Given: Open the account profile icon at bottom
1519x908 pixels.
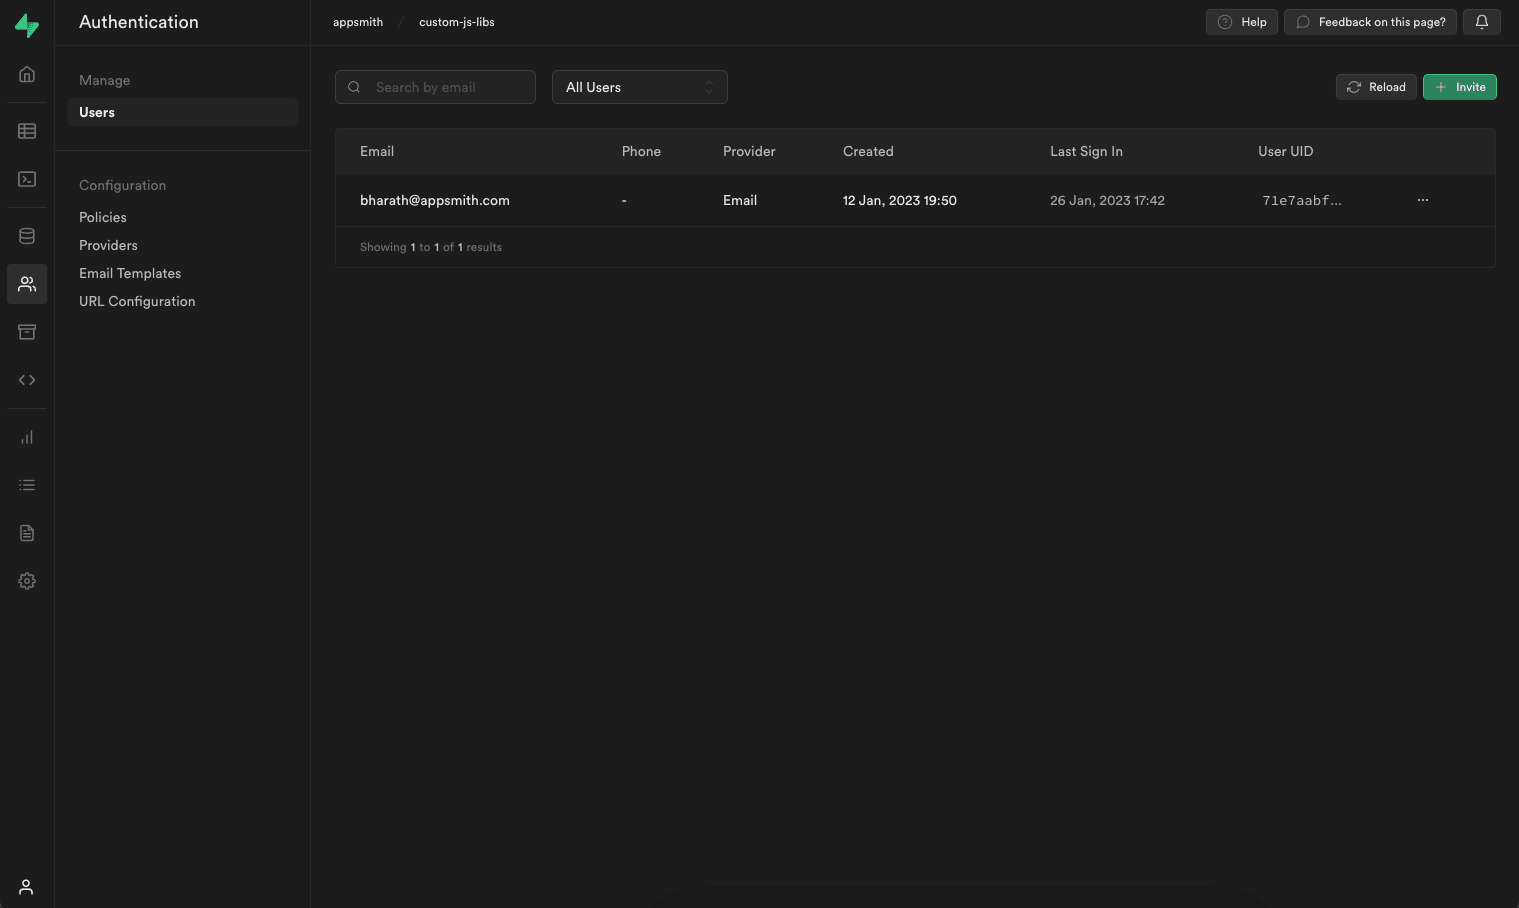Looking at the screenshot, I should 27,887.
